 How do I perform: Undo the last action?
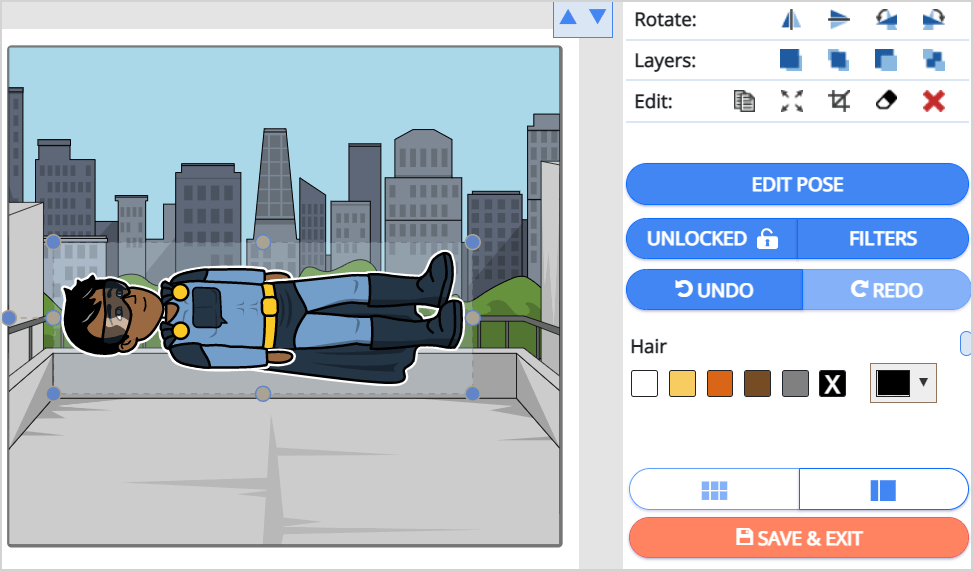click(714, 290)
